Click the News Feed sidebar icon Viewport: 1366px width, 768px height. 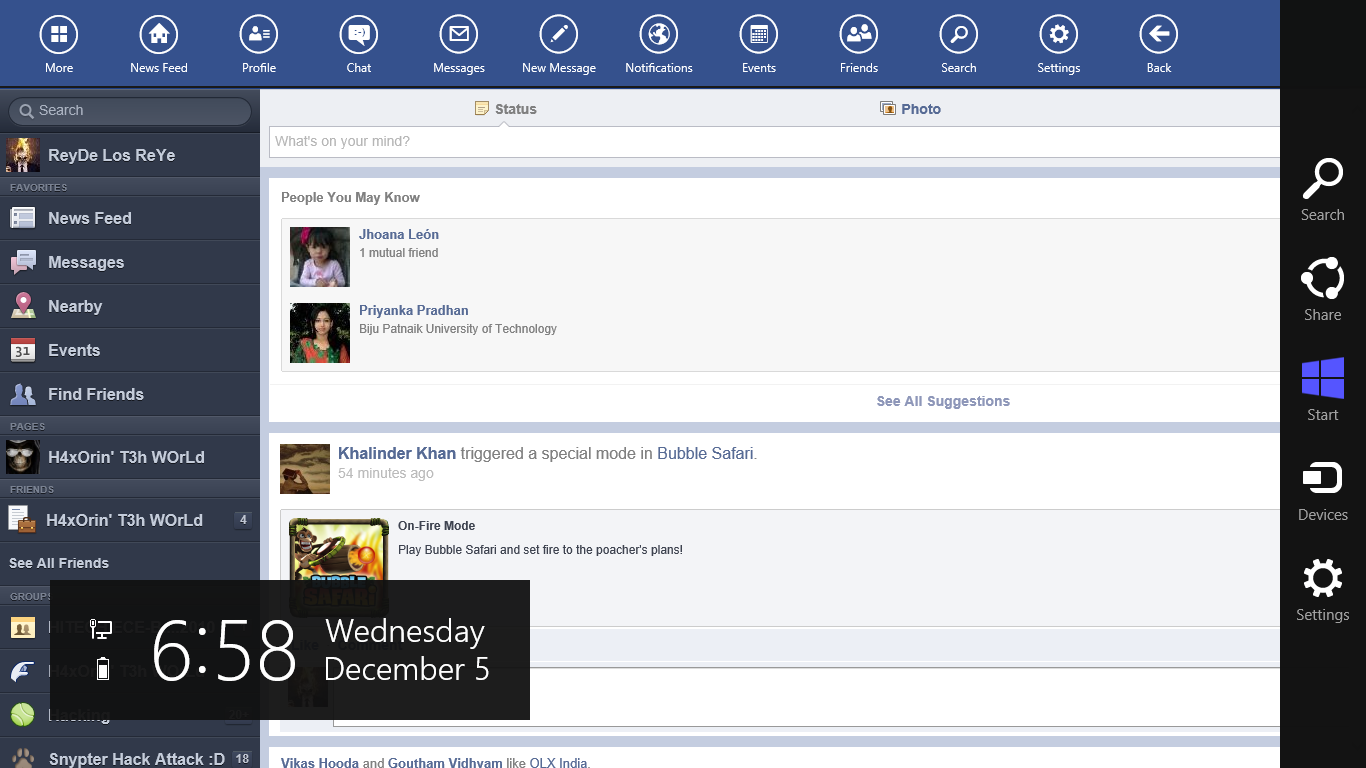23,218
